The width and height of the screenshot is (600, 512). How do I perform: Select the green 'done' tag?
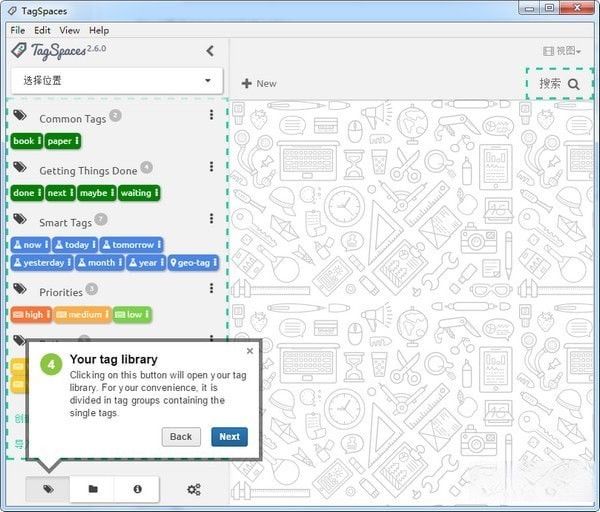click(26, 193)
